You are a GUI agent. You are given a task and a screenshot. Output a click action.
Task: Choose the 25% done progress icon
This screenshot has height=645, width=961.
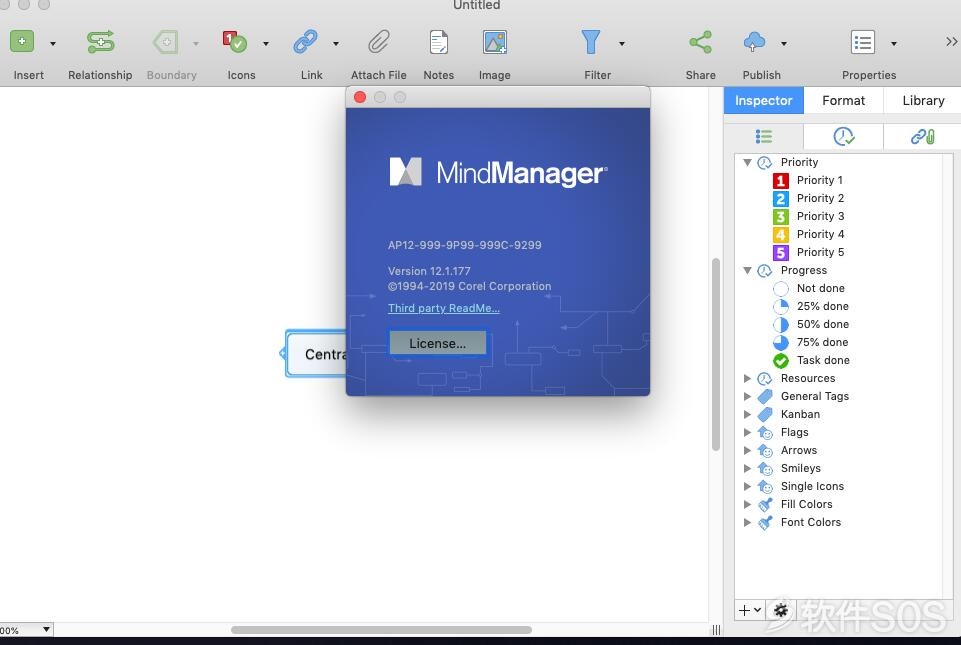point(781,307)
